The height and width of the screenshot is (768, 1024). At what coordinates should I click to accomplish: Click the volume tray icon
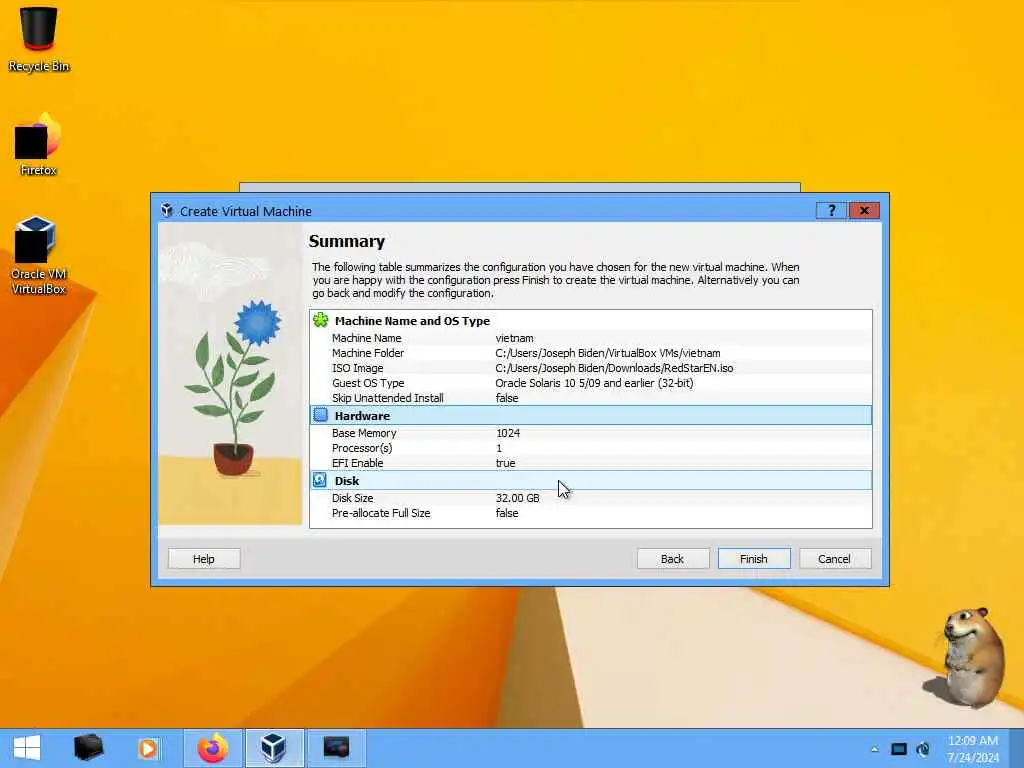(923, 749)
